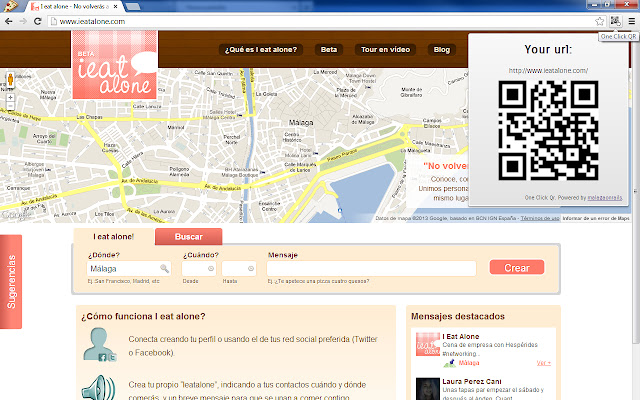The height and width of the screenshot is (400, 640).
Task: Click Laura Perez Cani message name
Action: [471, 381]
